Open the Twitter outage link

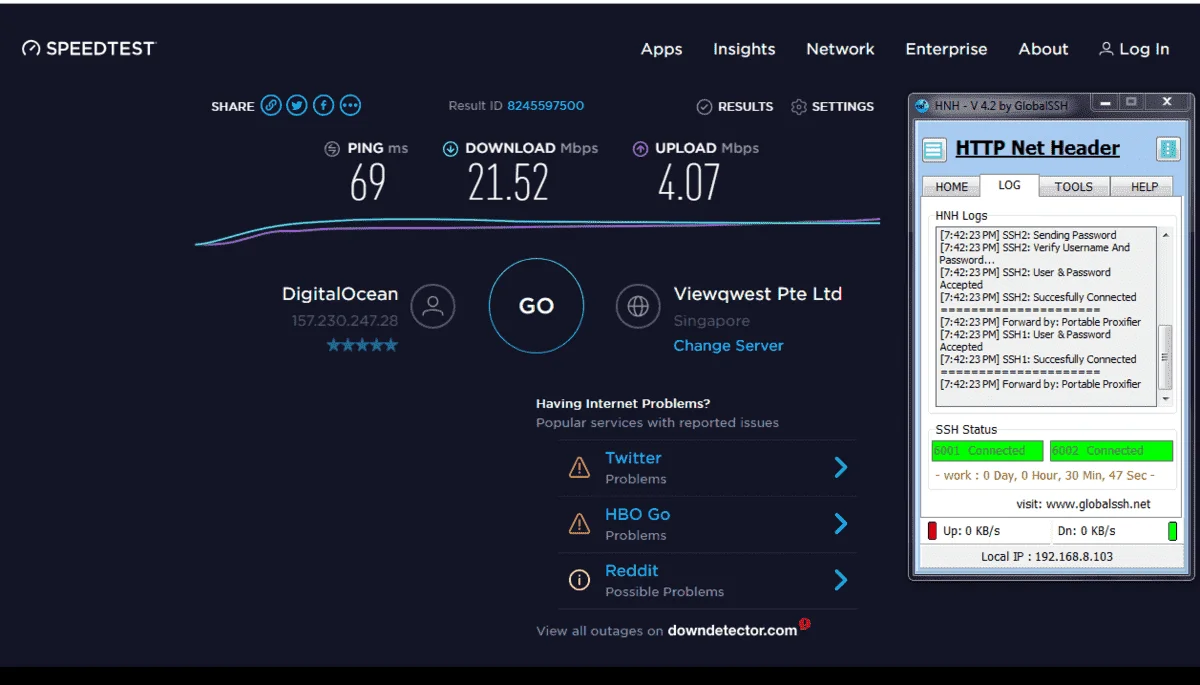[x=633, y=458]
